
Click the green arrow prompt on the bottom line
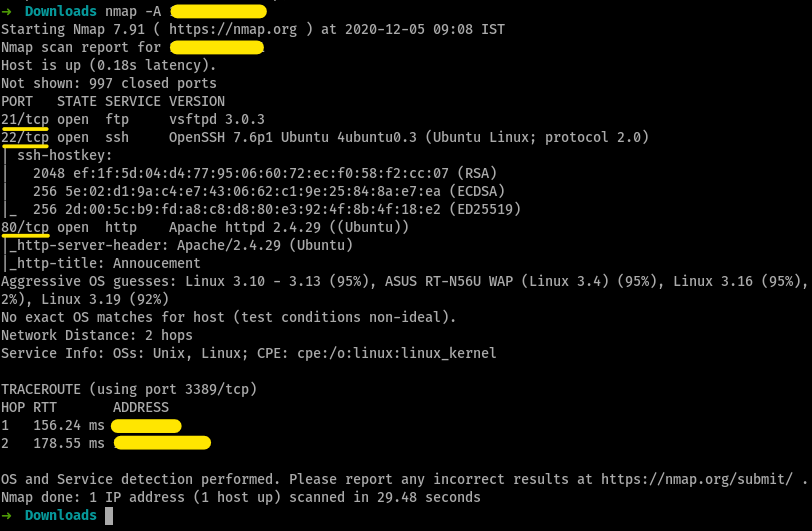pos(7,515)
